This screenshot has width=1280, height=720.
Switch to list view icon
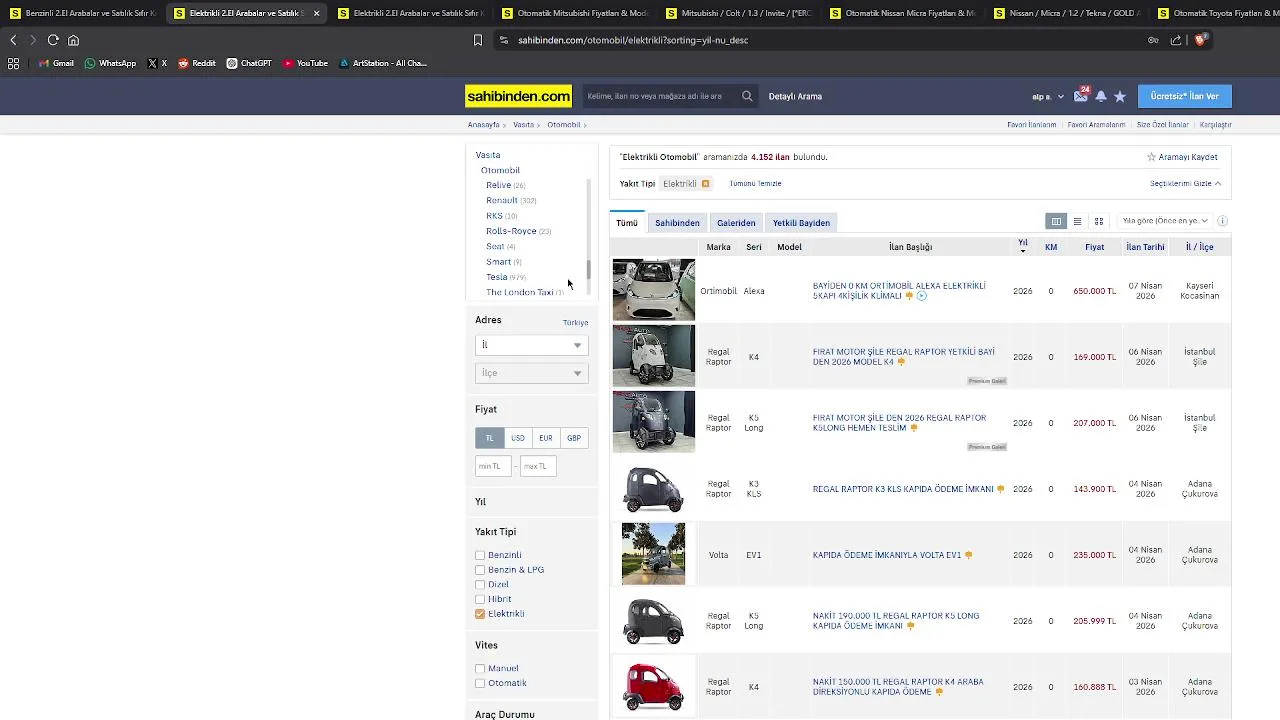(1077, 221)
